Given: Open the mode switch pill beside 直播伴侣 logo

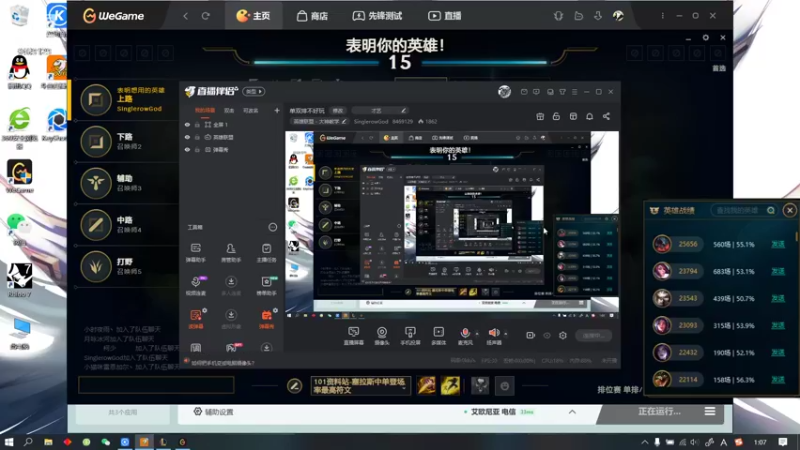Looking at the screenshot, I should point(254,91).
